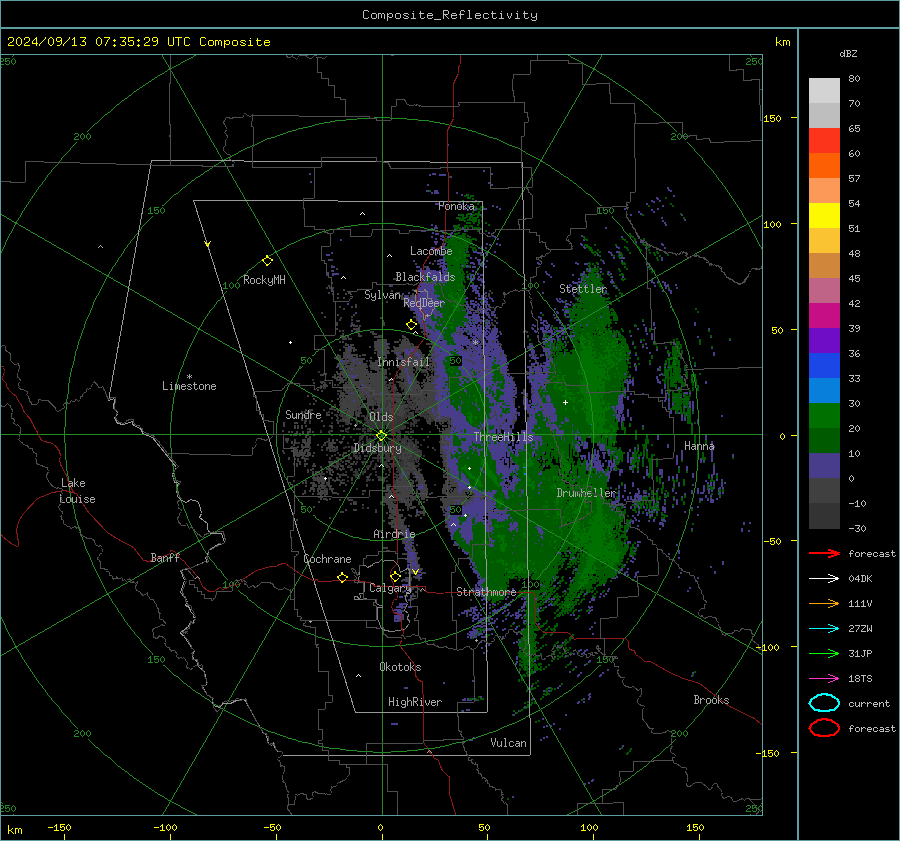Click the yellow diamond marker beside RockyMH
Viewport: 900px width, 841px height.
pos(267,261)
